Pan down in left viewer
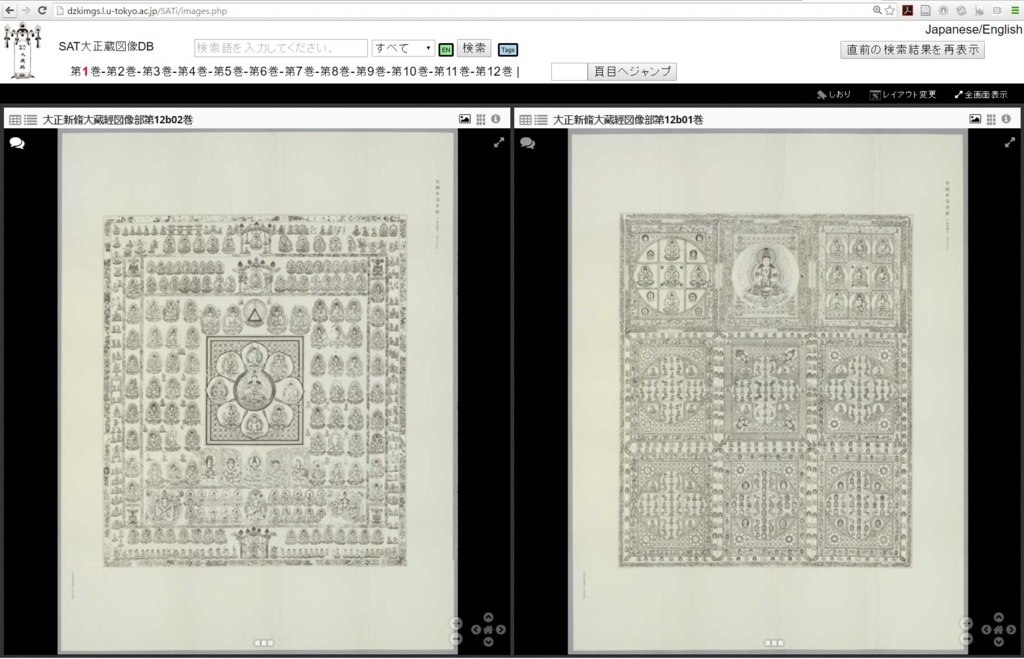Viewport: 1024px width, 659px height. 488,642
